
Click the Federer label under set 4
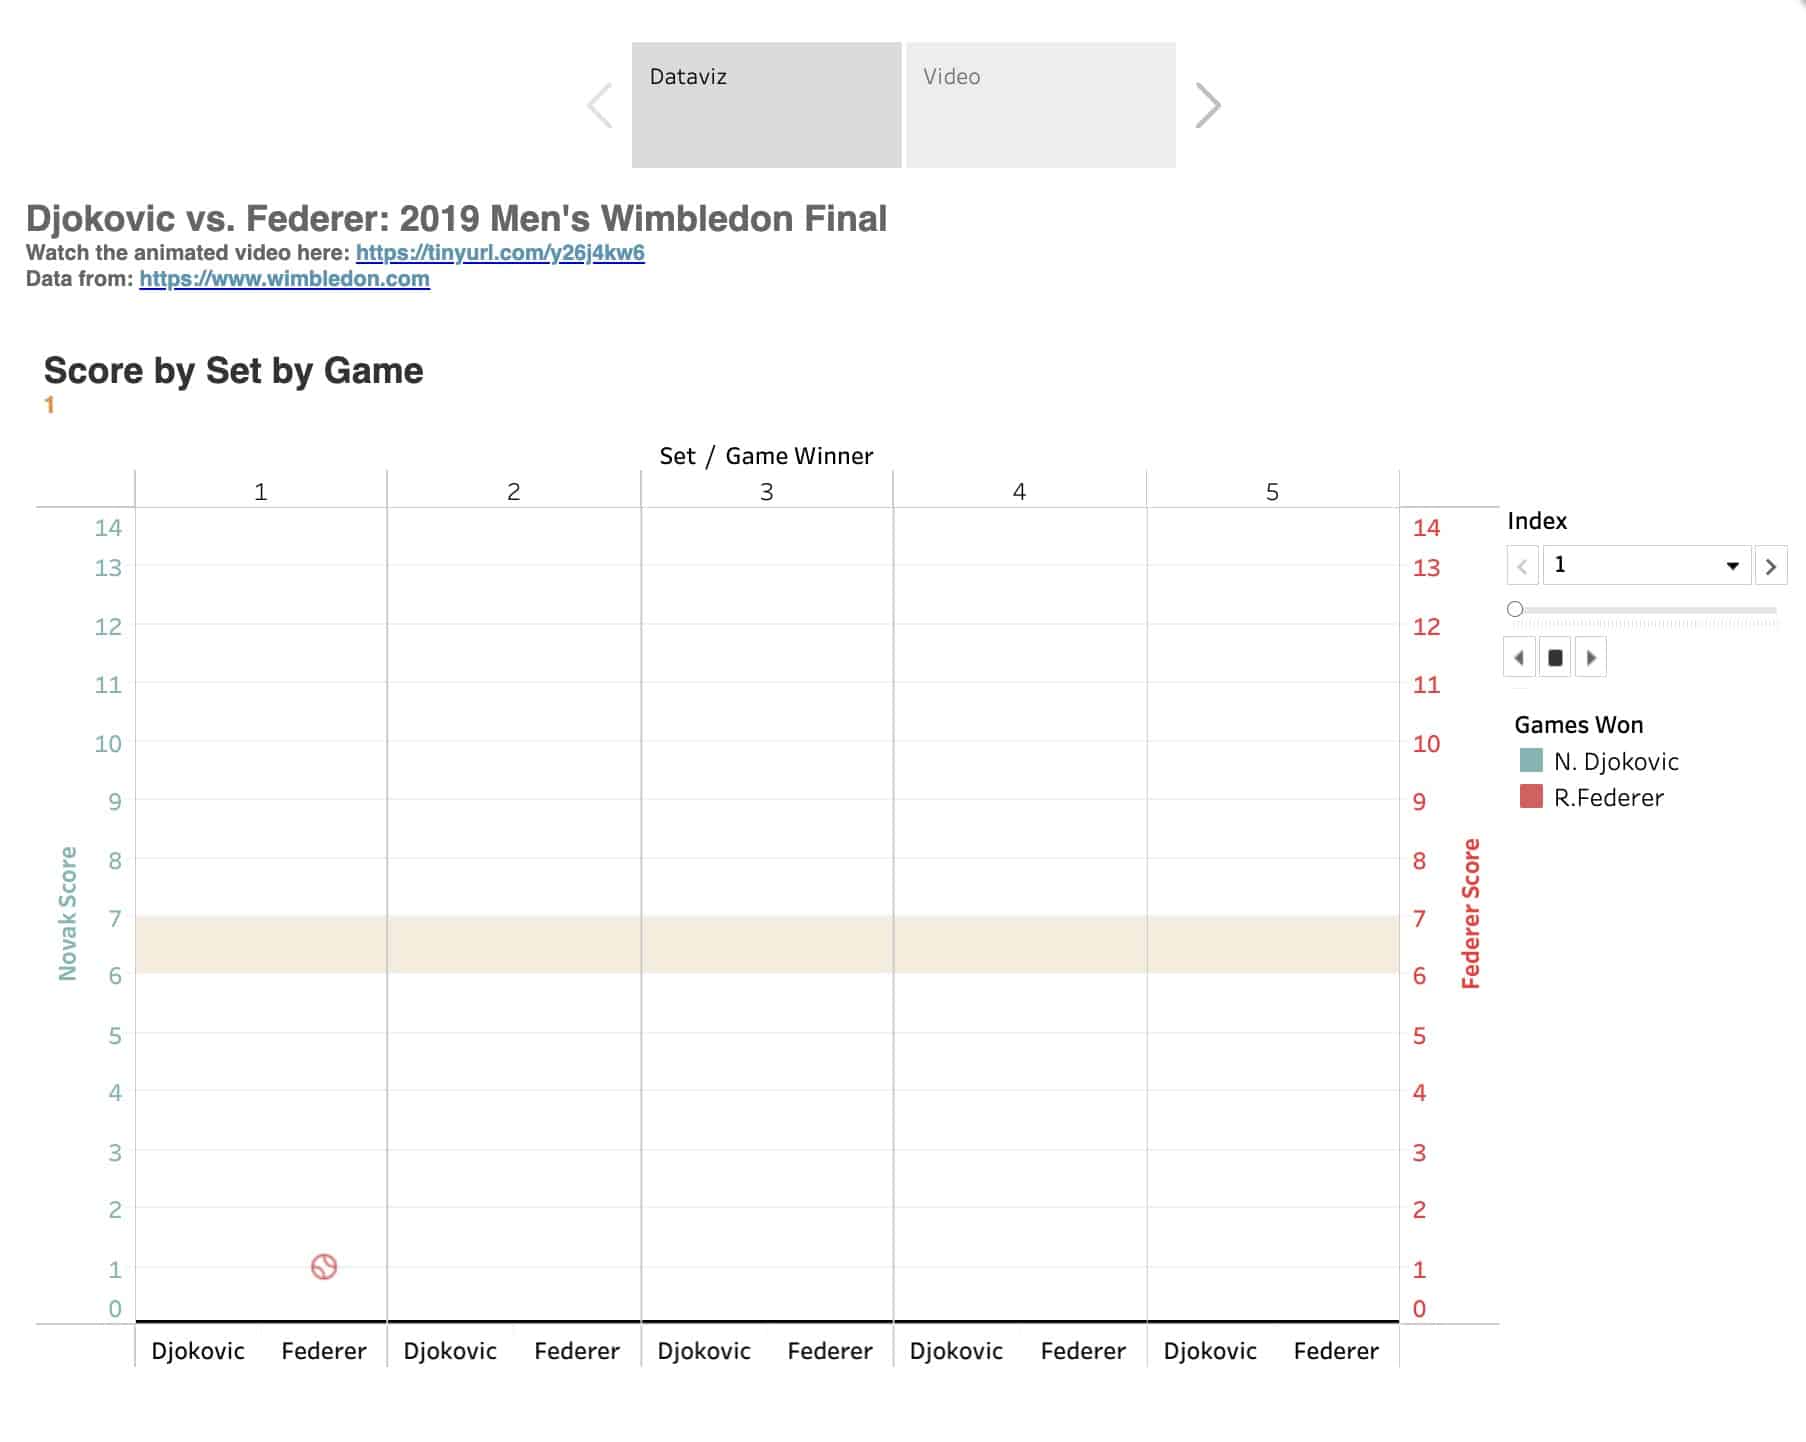[1083, 1351]
